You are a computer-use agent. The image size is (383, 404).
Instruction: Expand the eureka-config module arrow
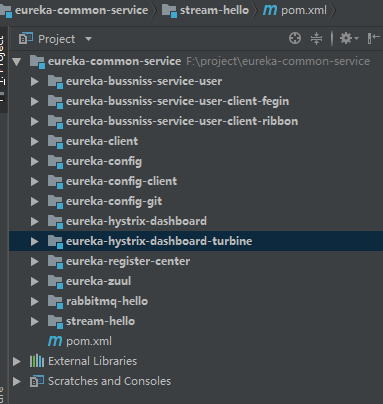tap(35, 161)
